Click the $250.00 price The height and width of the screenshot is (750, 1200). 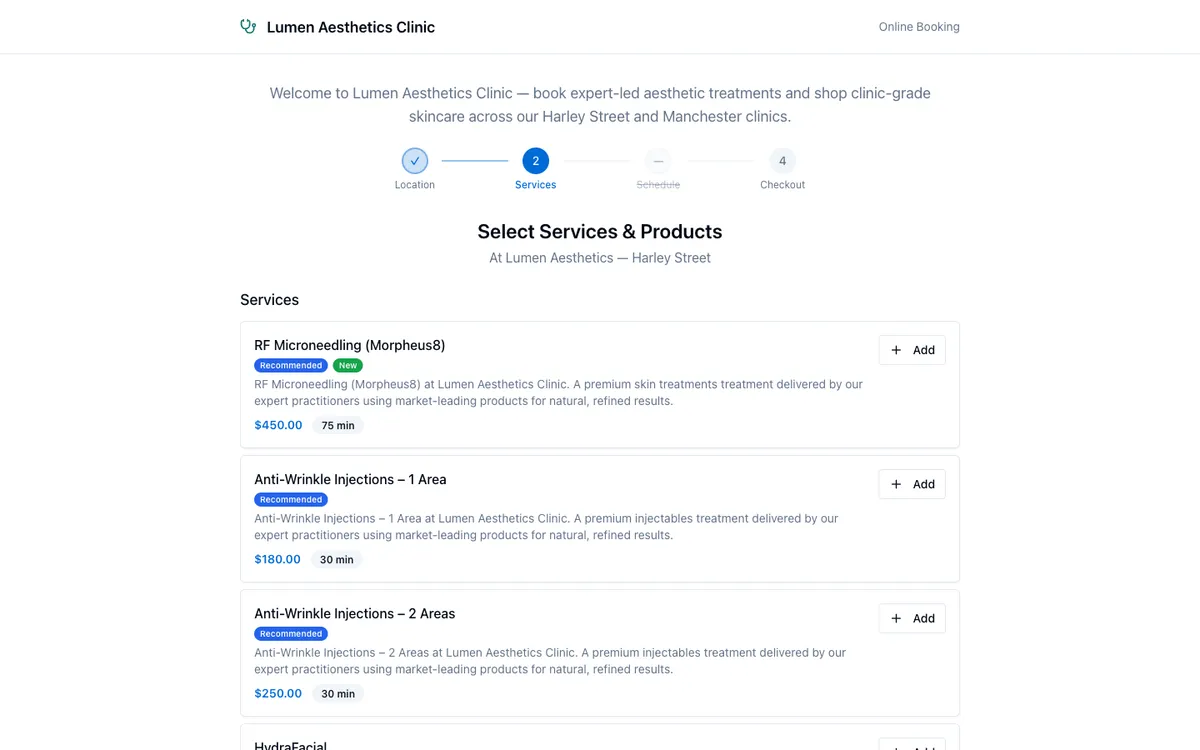tap(278, 693)
